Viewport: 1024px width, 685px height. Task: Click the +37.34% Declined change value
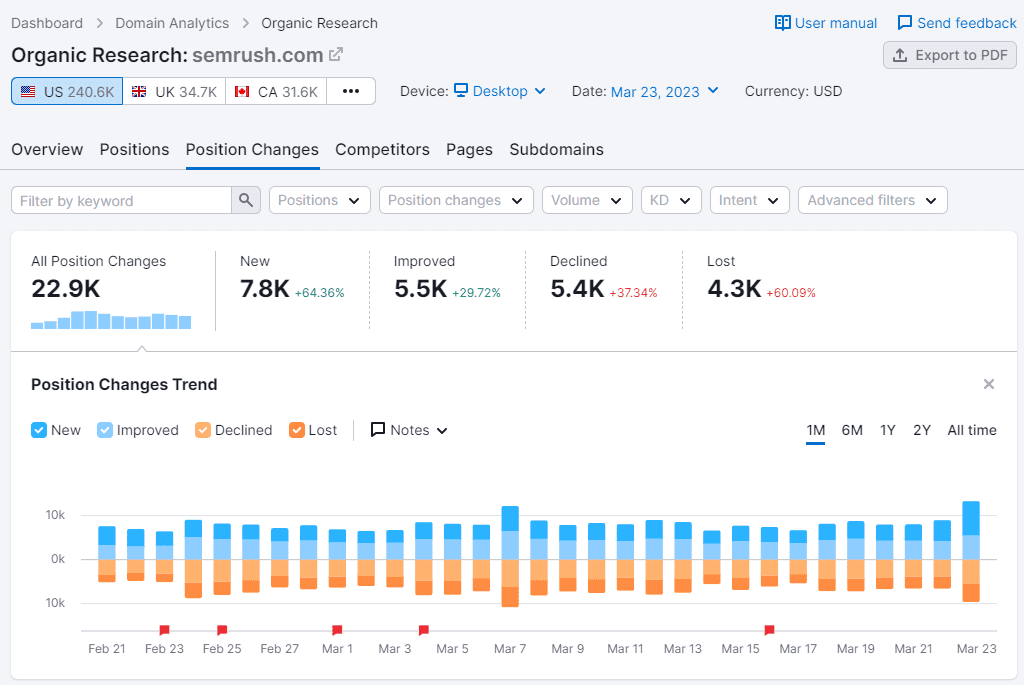point(633,293)
